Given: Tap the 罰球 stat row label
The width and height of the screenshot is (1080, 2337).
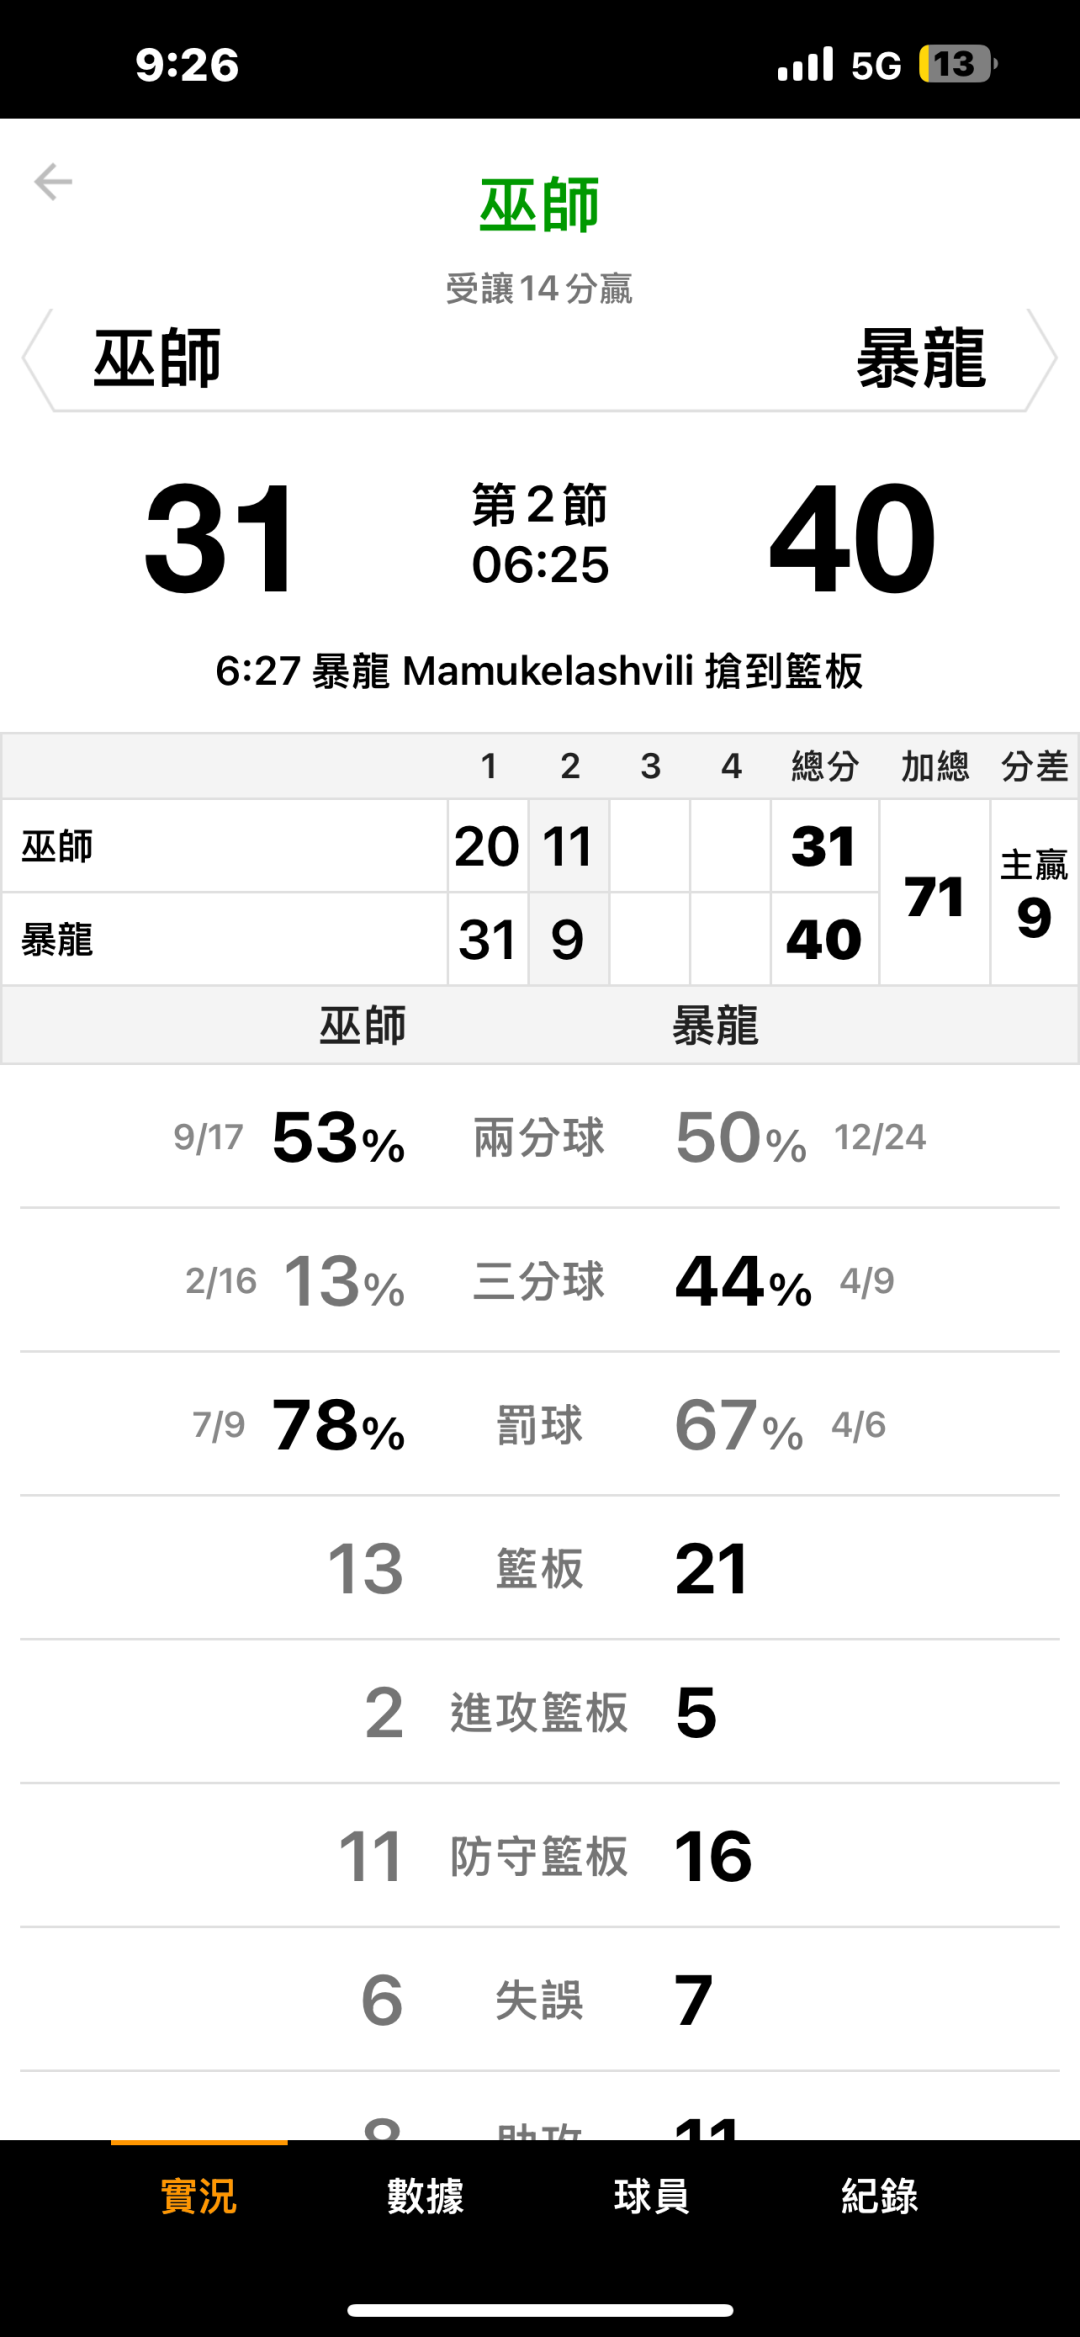Looking at the screenshot, I should (539, 1425).
